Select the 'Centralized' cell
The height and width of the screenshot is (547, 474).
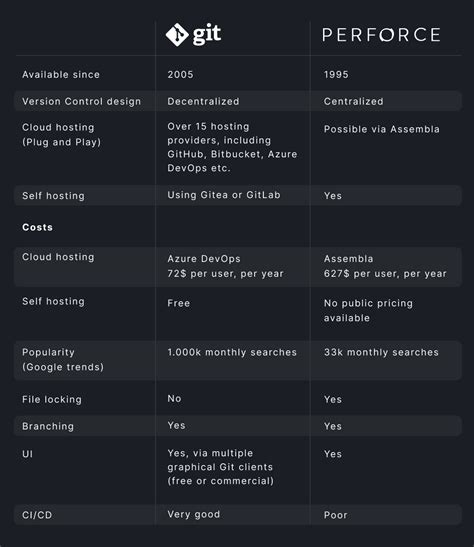(x=354, y=102)
